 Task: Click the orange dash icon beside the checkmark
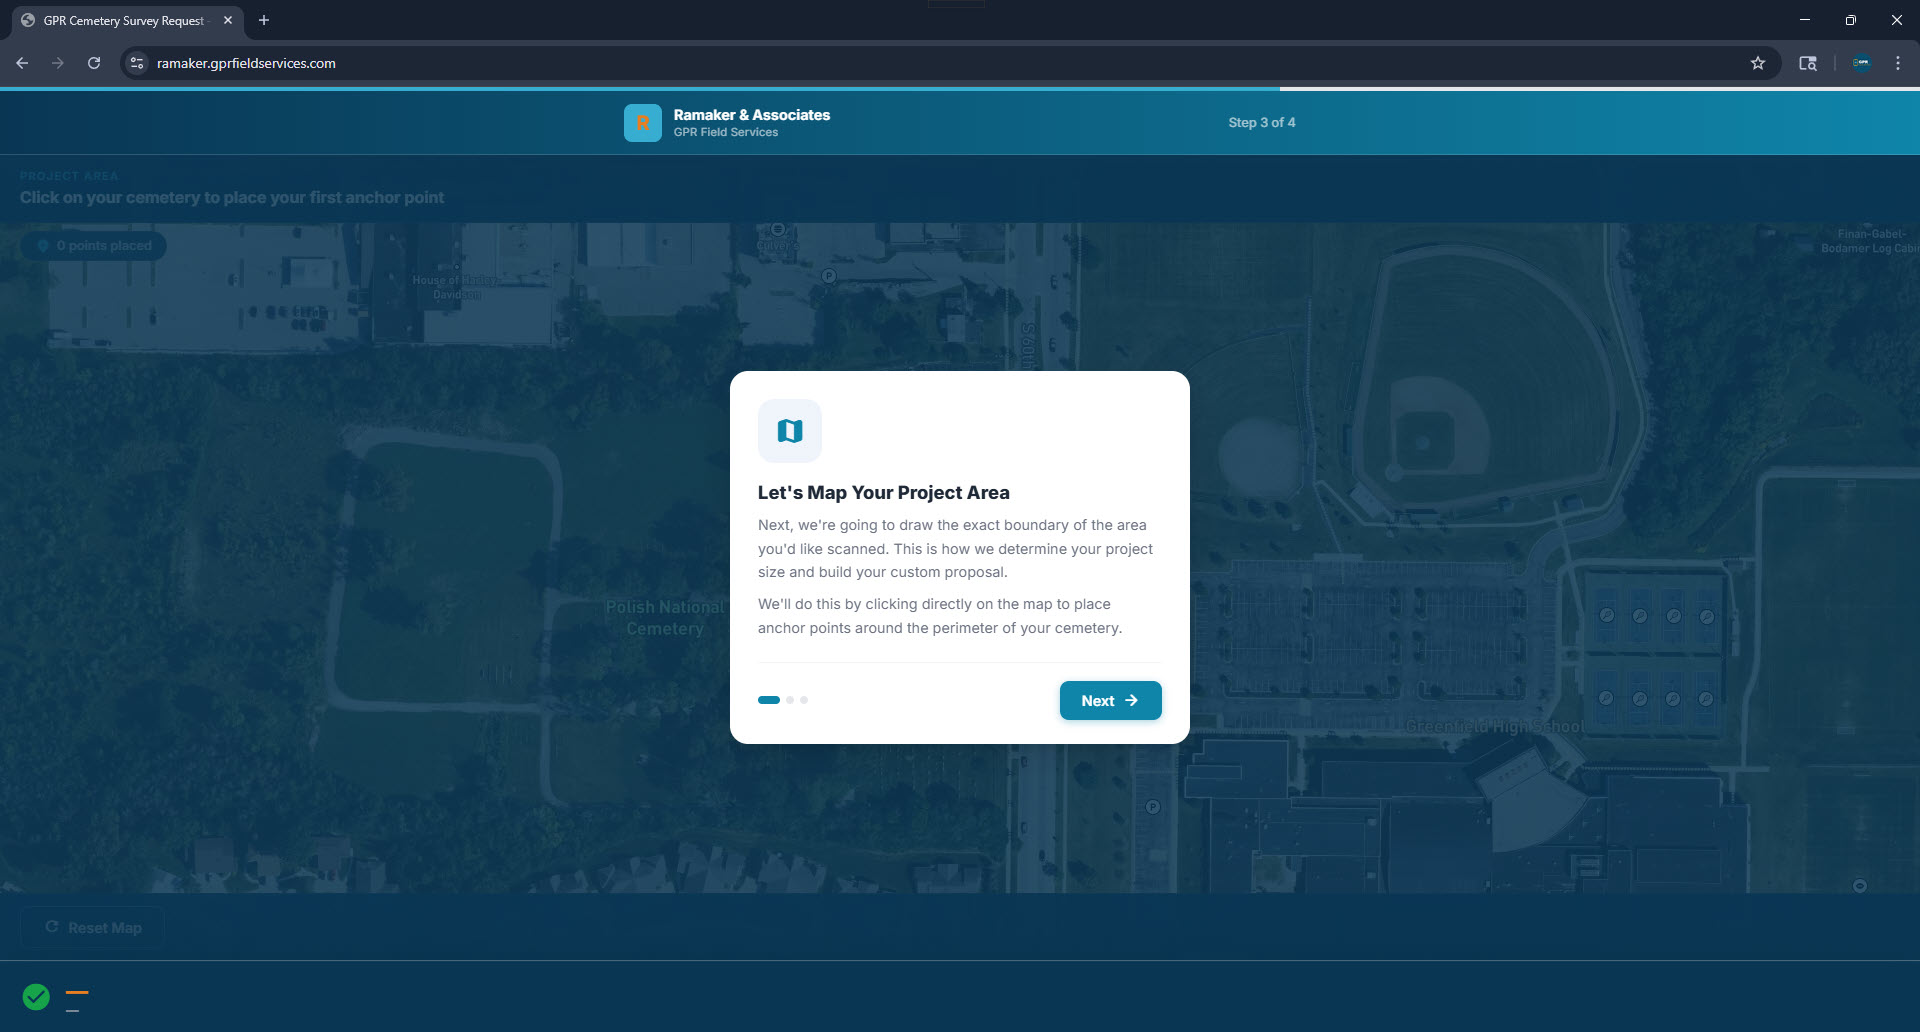tap(77, 993)
